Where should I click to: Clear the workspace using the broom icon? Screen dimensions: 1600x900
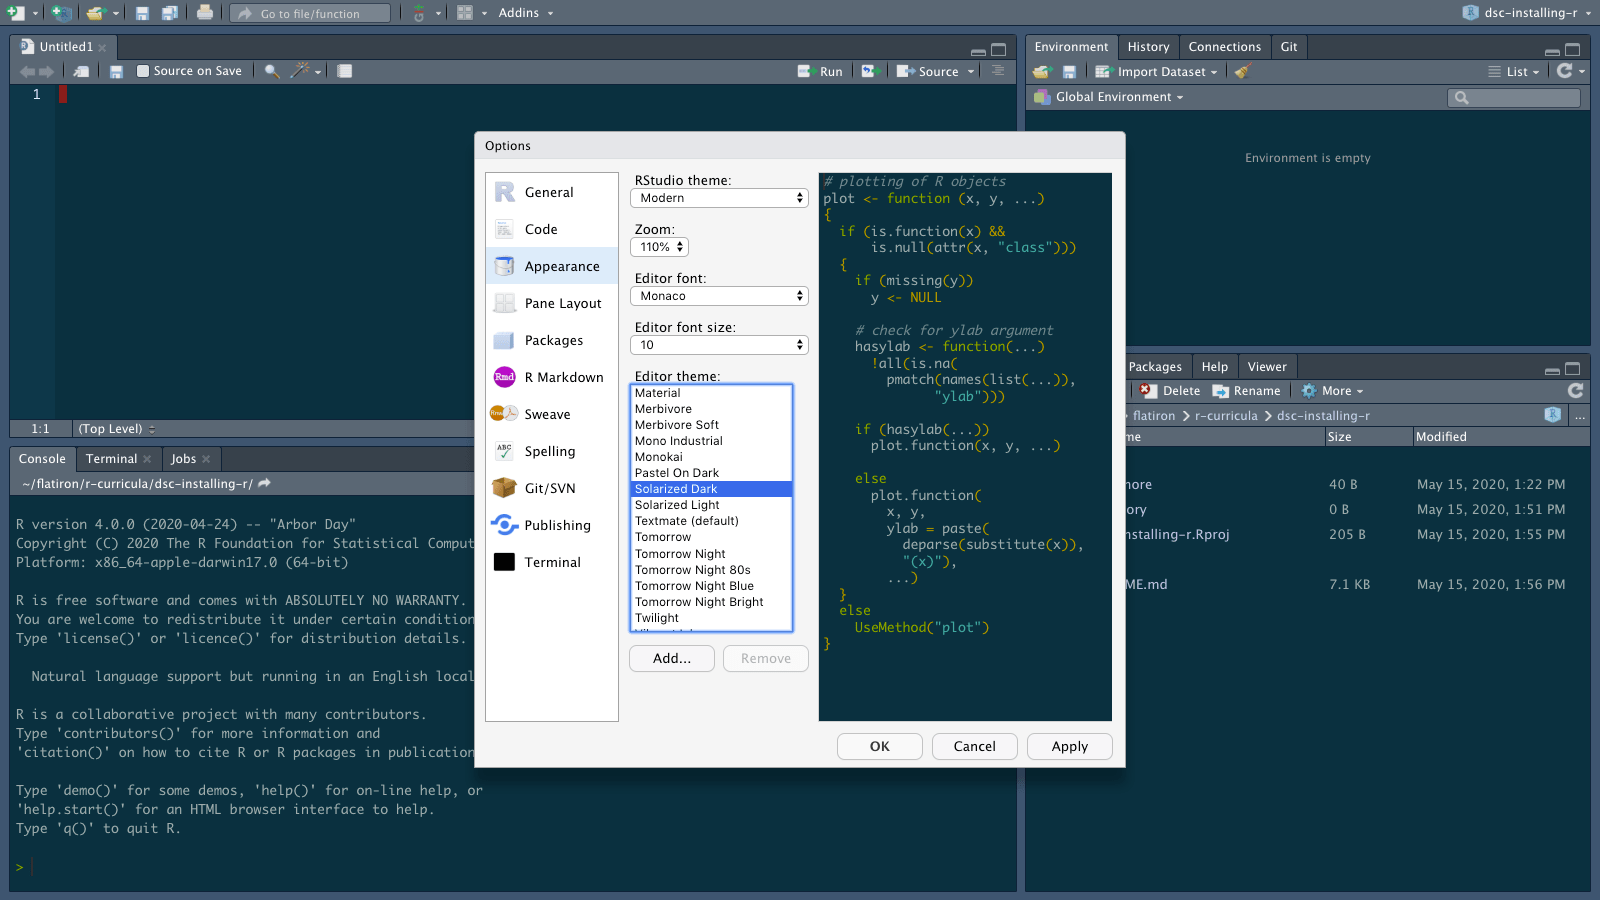[1240, 71]
